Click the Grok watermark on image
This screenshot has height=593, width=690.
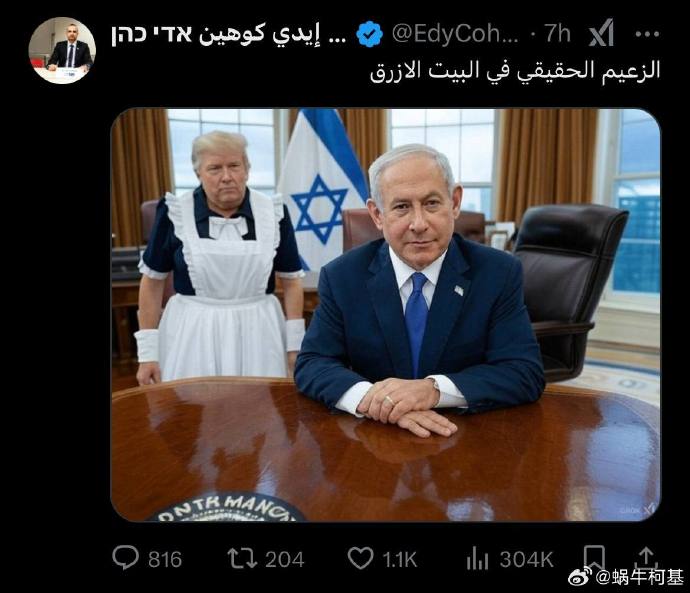[x=638, y=509]
